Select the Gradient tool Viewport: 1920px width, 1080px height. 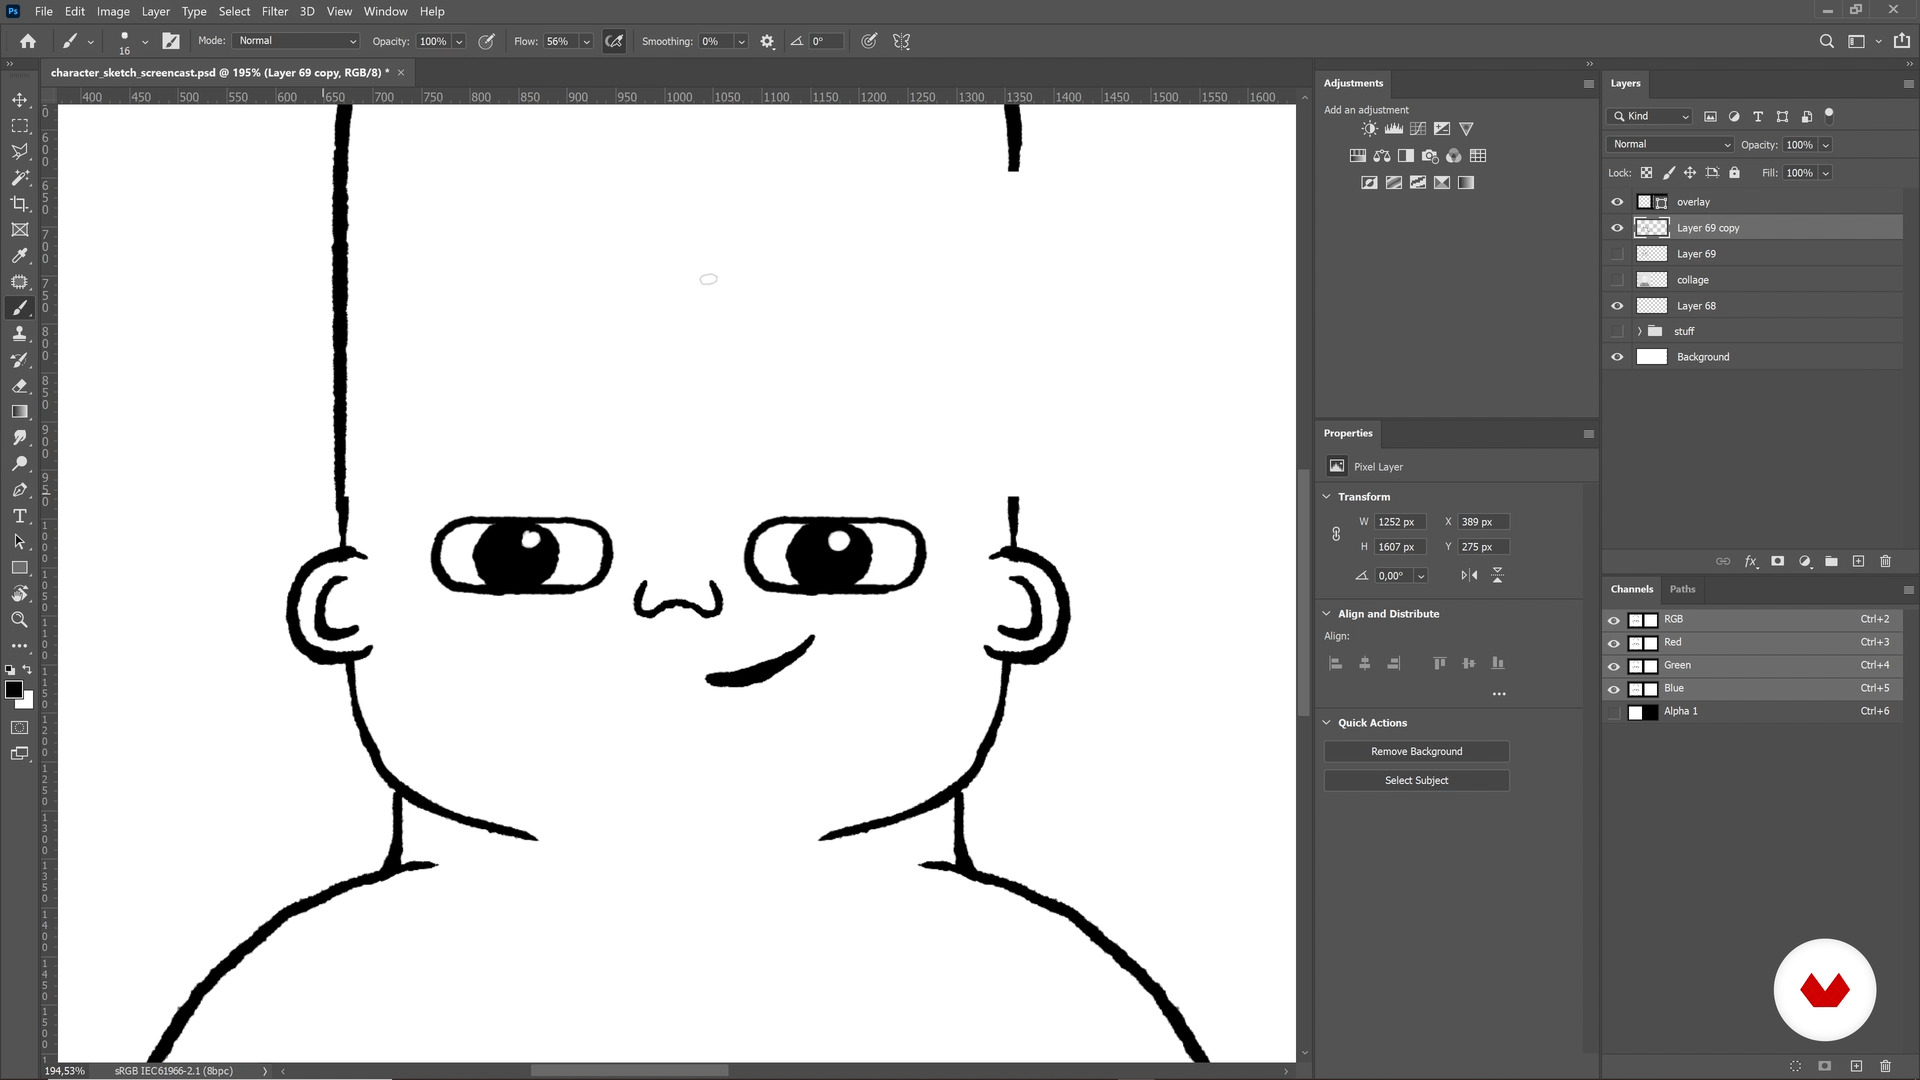19,412
